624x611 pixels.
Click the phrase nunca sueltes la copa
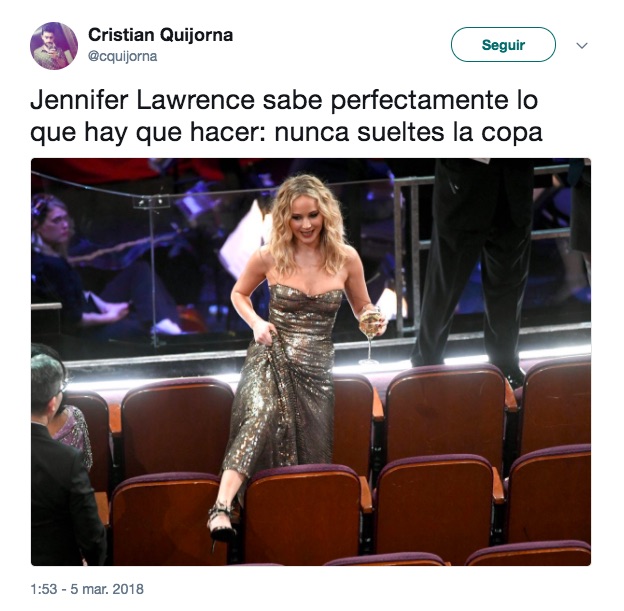click(x=408, y=132)
